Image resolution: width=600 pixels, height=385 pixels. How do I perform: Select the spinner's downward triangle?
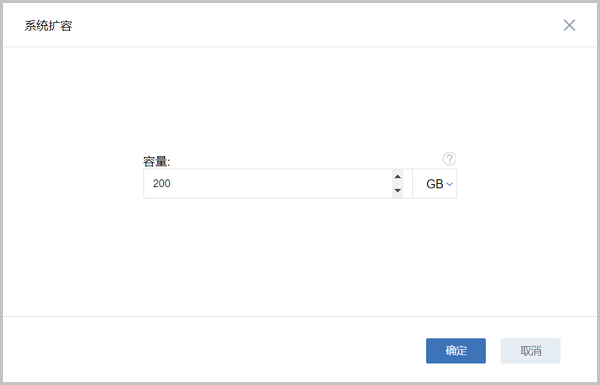coord(398,191)
